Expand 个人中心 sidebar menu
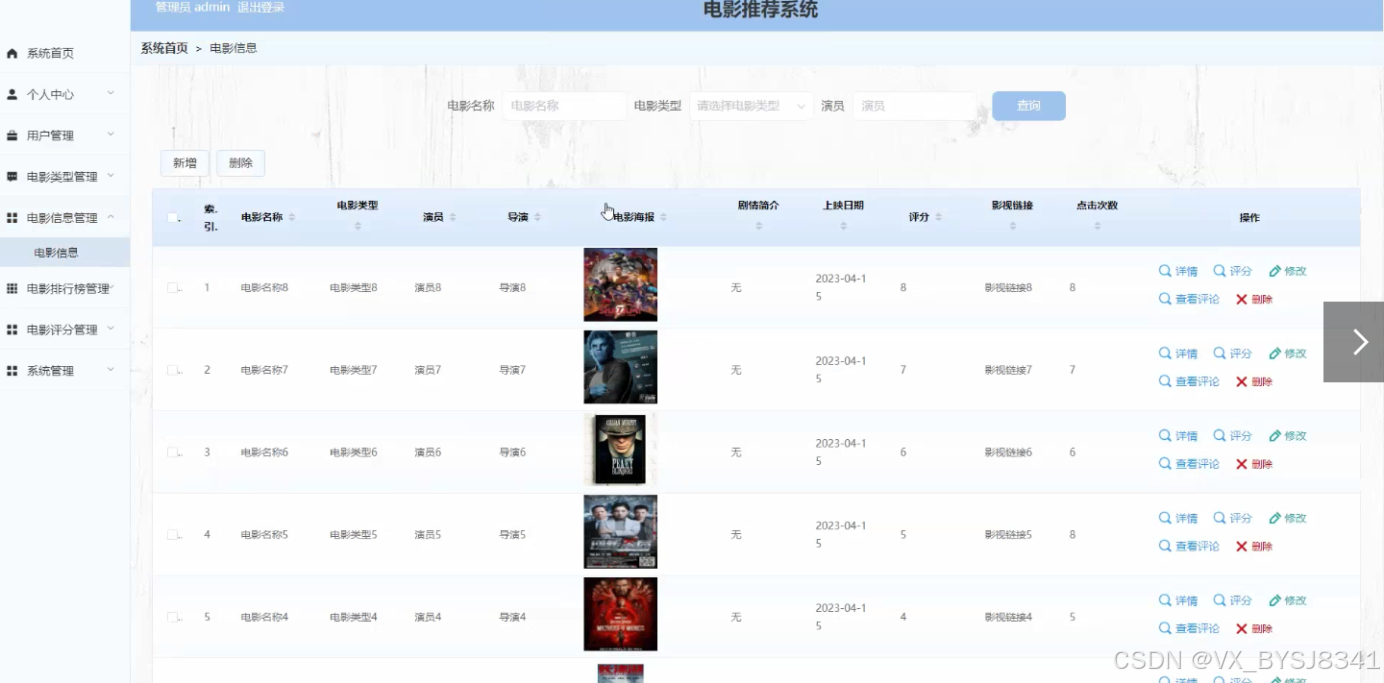 (110, 93)
